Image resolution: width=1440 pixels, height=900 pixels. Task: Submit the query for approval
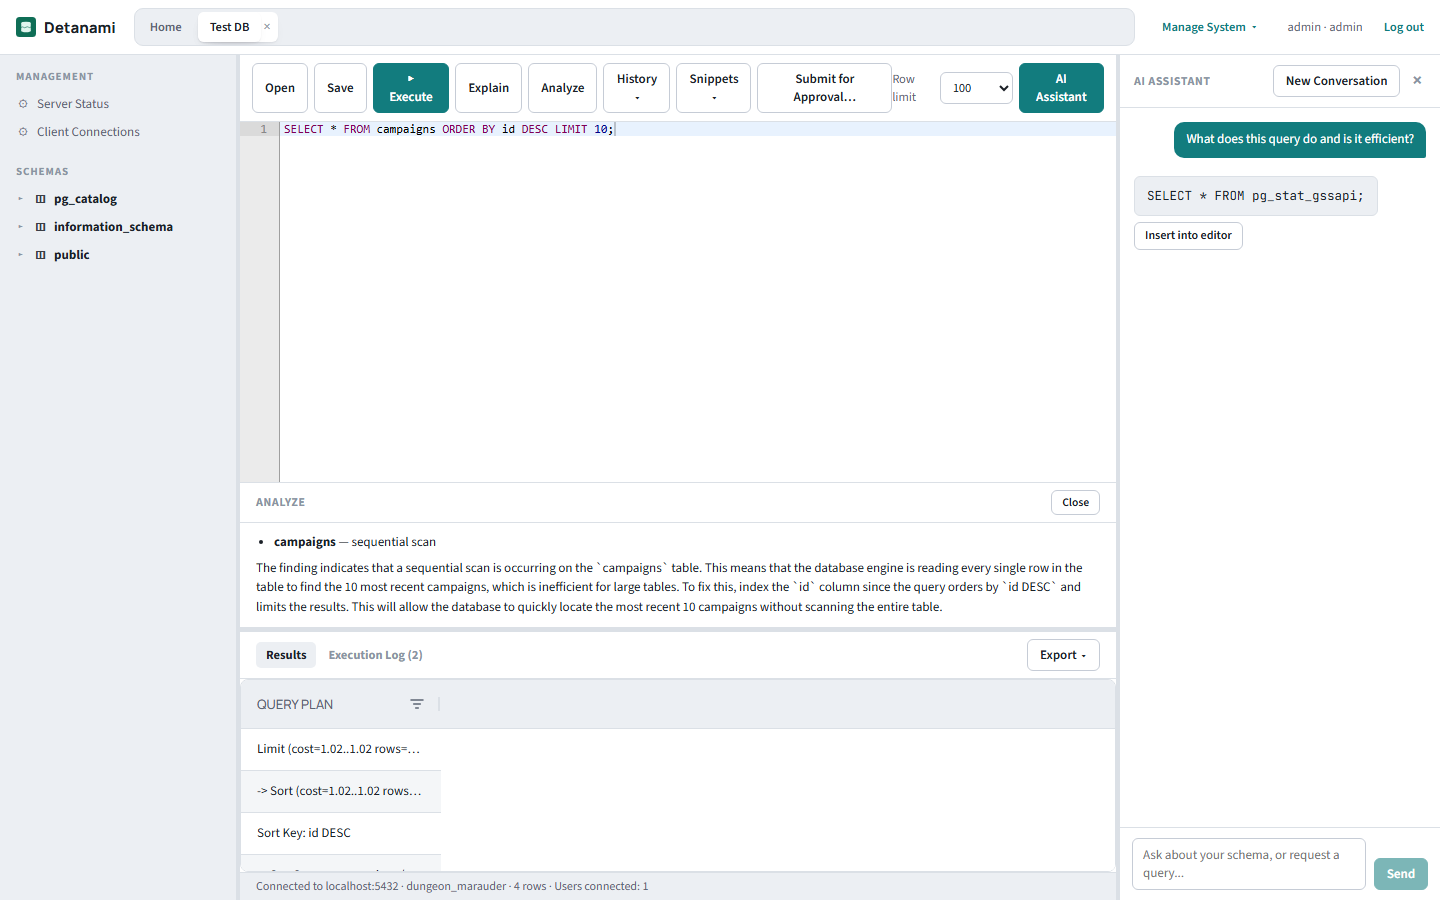824,88
